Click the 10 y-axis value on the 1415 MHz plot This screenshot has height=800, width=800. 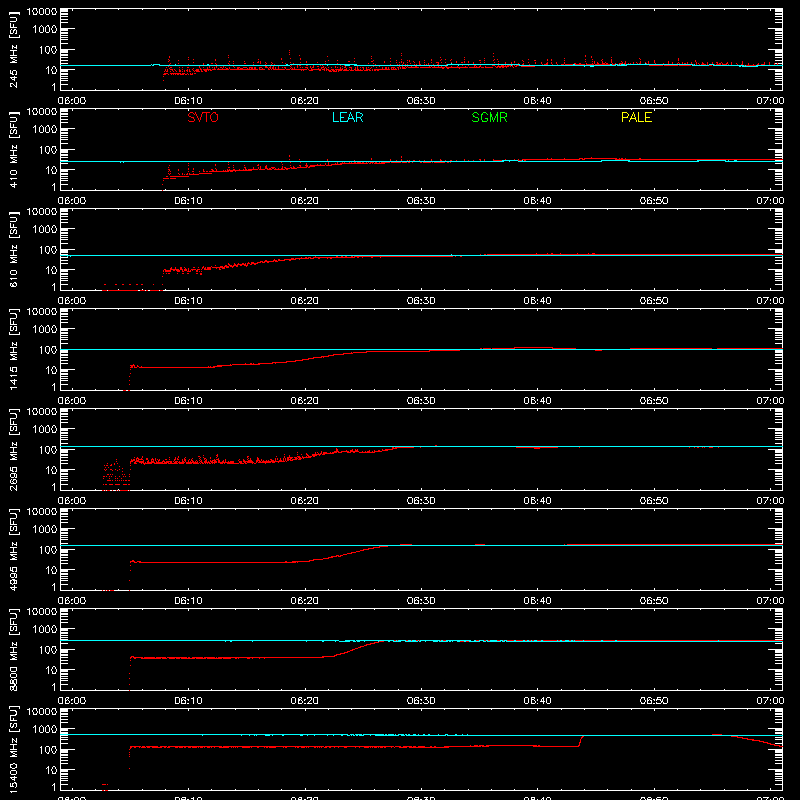click(51, 370)
